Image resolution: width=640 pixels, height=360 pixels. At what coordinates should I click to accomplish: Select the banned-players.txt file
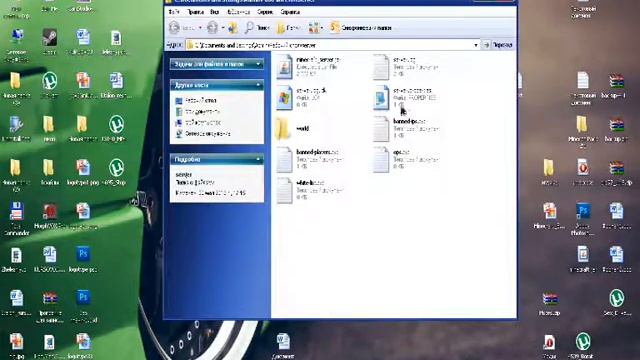pos(284,159)
